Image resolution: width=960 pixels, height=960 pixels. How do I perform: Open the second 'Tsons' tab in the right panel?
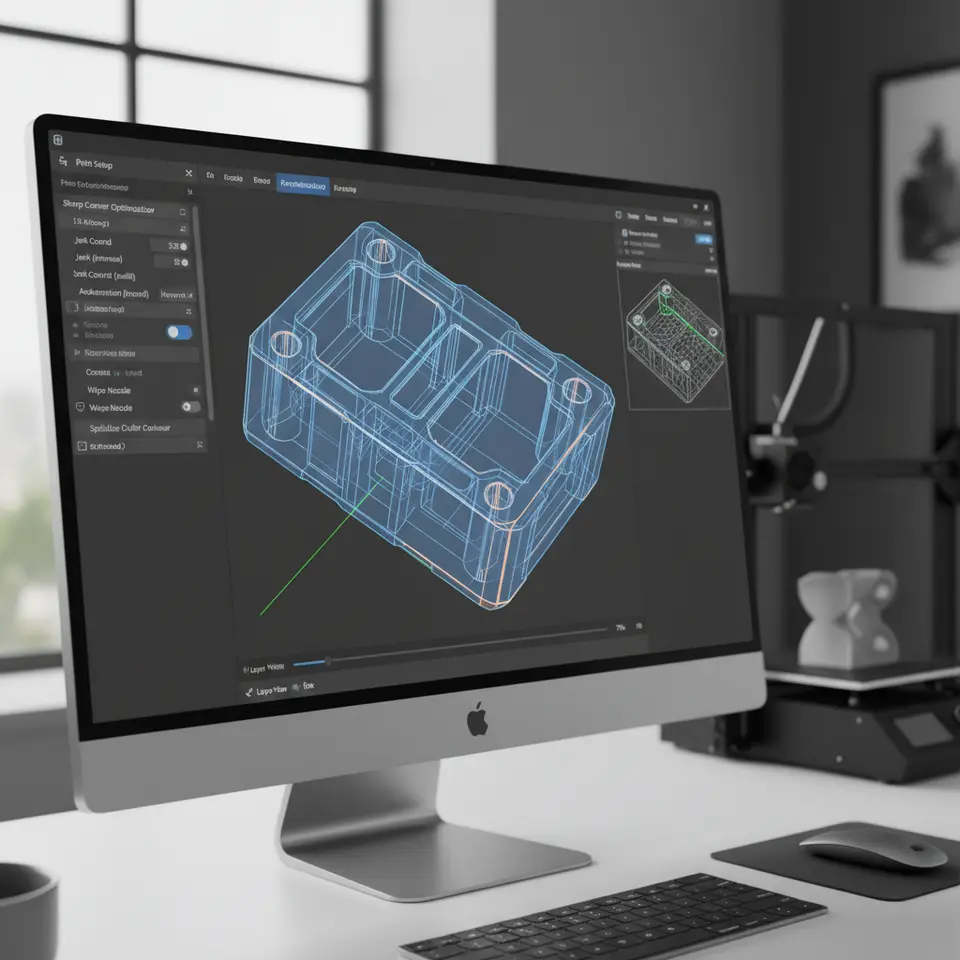(651, 218)
